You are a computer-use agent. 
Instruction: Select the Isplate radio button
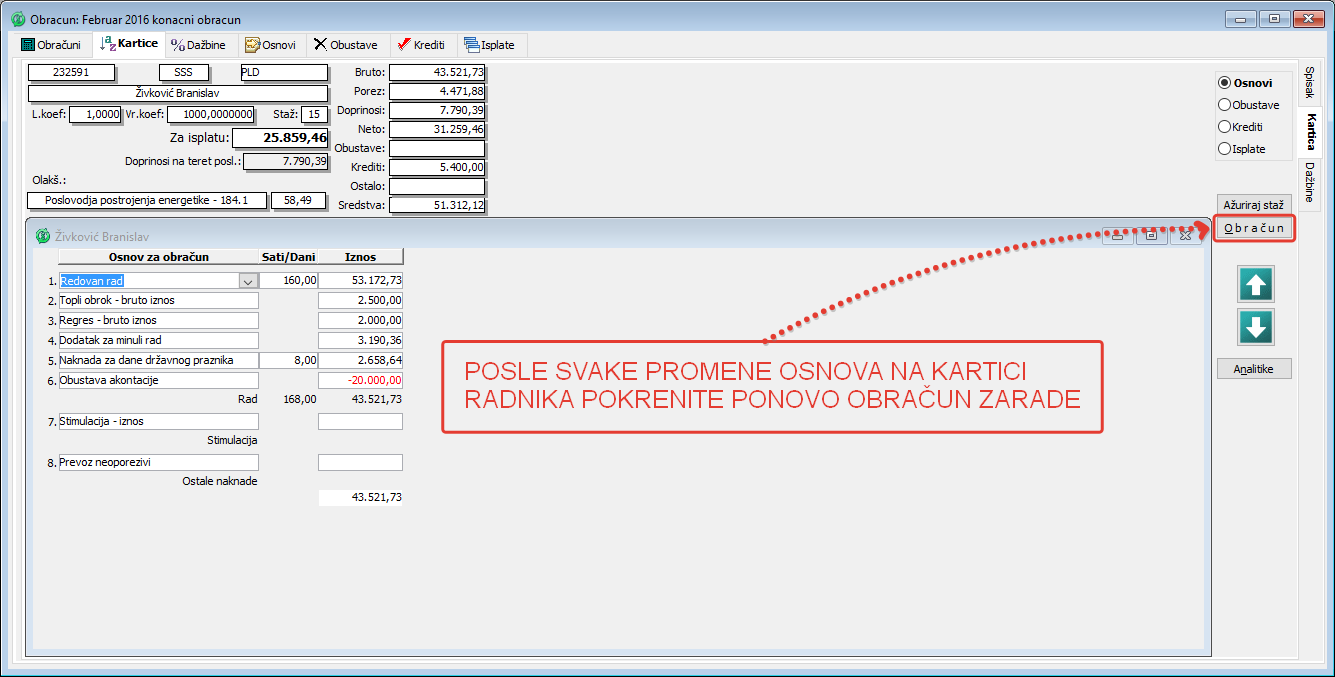point(1224,149)
